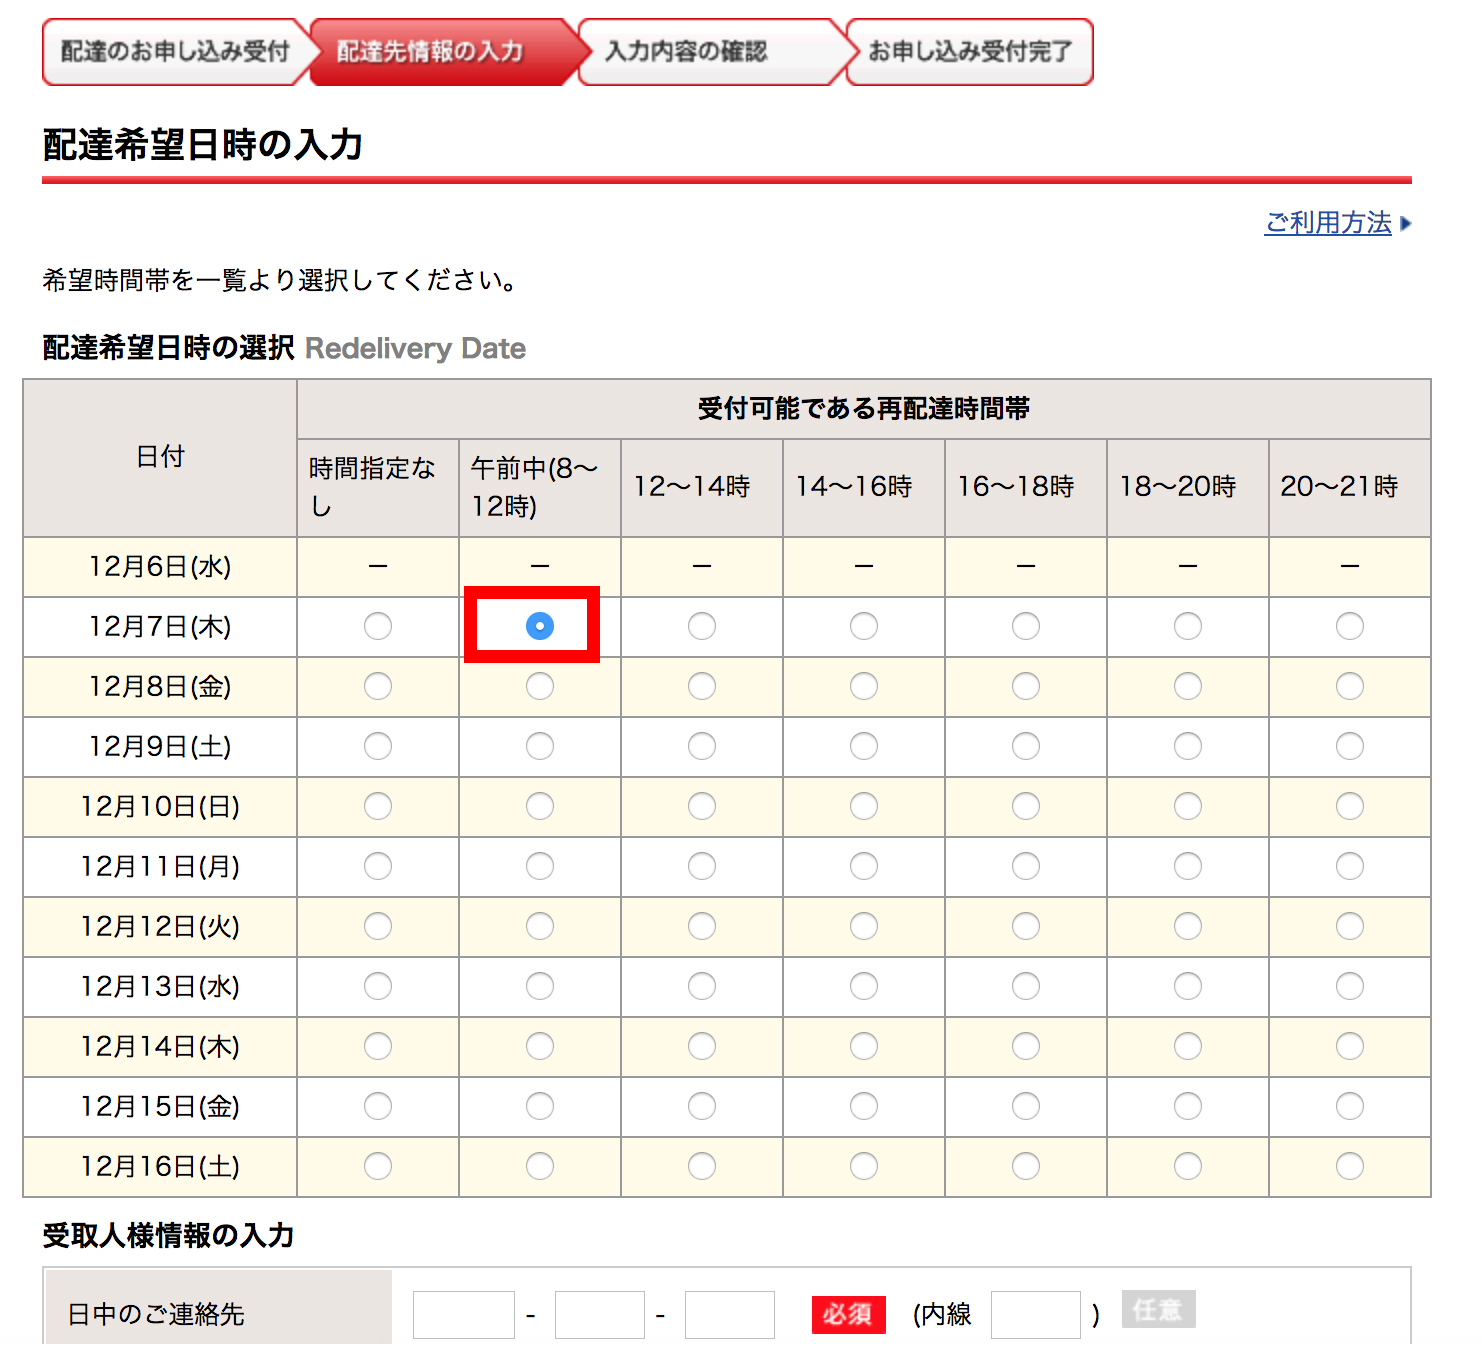Select 12月7日(木) 時間指定なし radio button

pos(378,626)
